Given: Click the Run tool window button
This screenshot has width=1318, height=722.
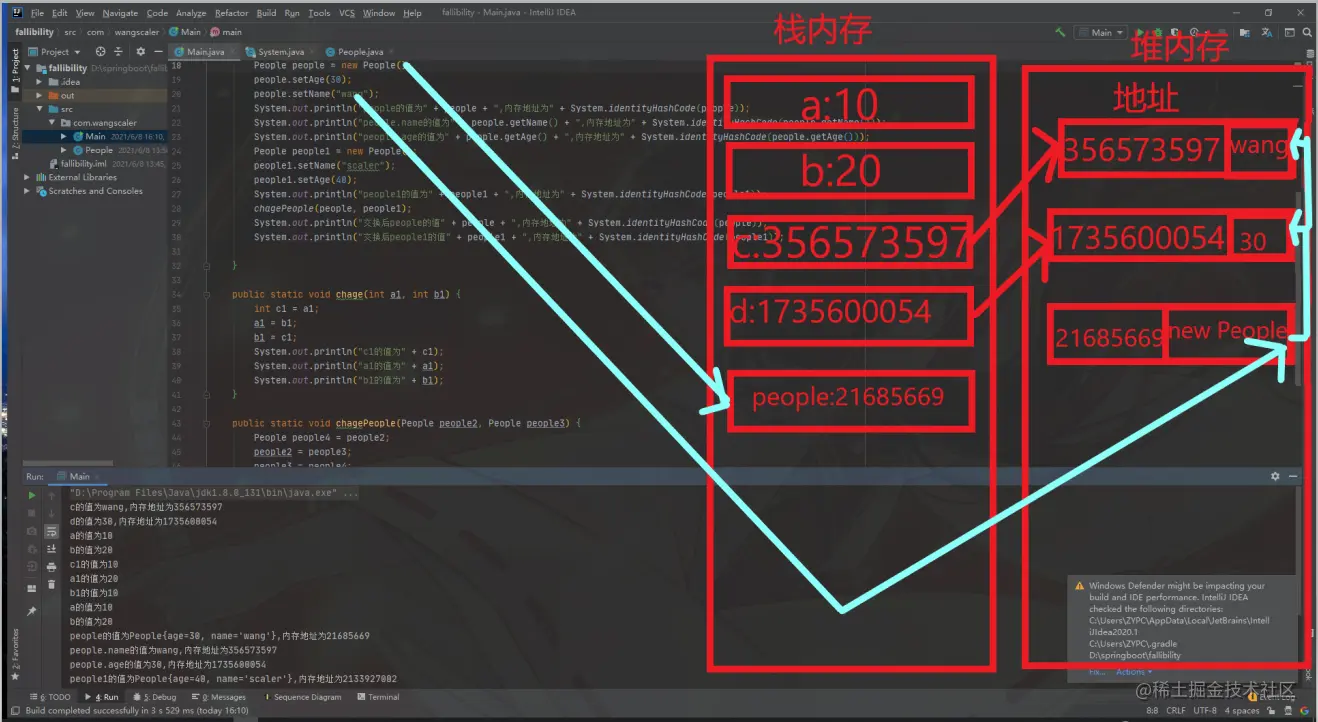Looking at the screenshot, I should pyautogui.click(x=101, y=697).
